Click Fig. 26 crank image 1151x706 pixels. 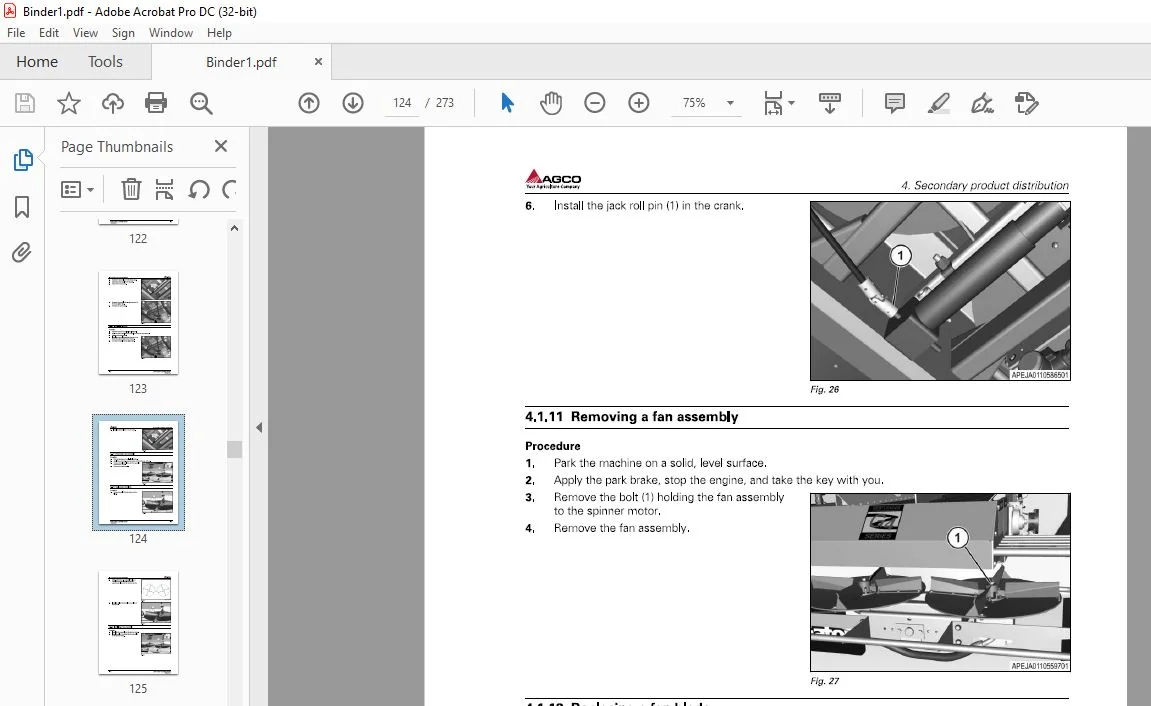coord(940,291)
